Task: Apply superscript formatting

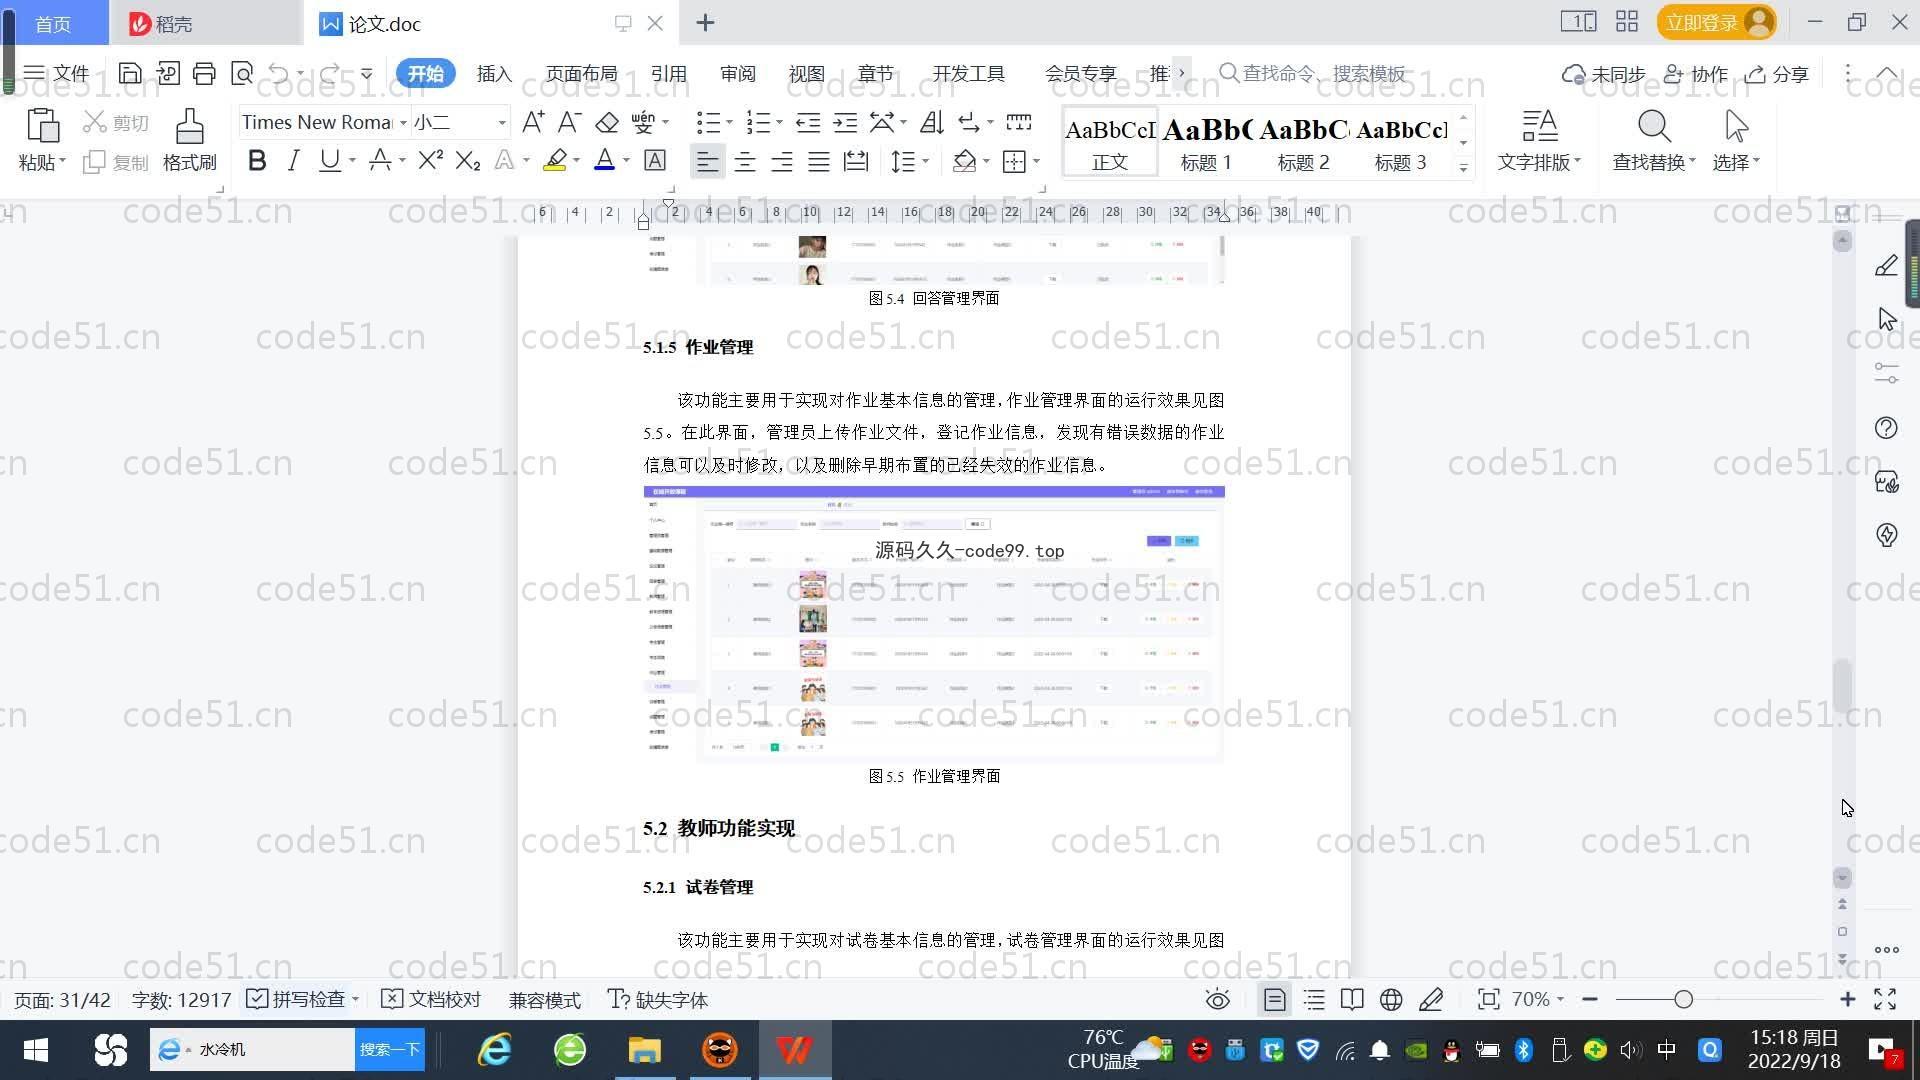Action: [x=430, y=161]
